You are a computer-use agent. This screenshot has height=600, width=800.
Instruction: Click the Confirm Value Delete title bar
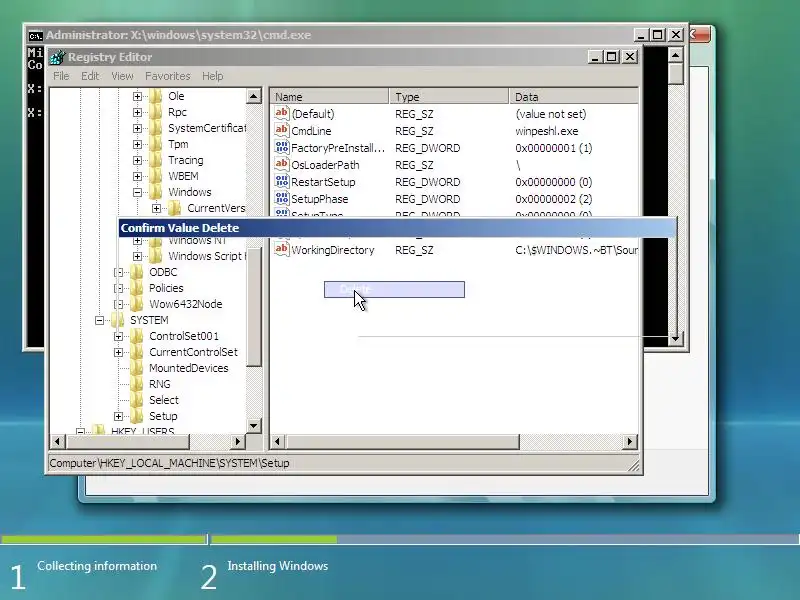click(397, 228)
